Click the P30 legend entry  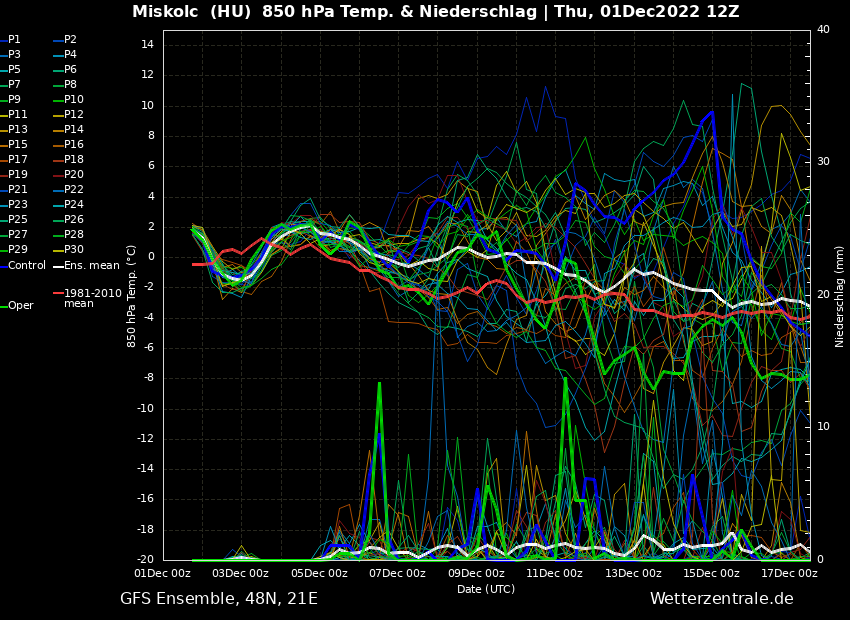point(74,250)
